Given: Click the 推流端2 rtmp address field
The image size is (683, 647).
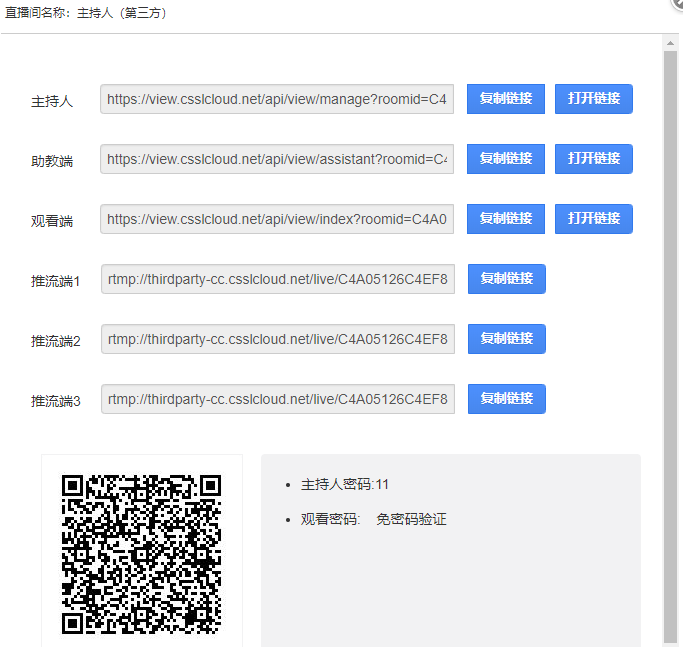Looking at the screenshot, I should [x=278, y=339].
